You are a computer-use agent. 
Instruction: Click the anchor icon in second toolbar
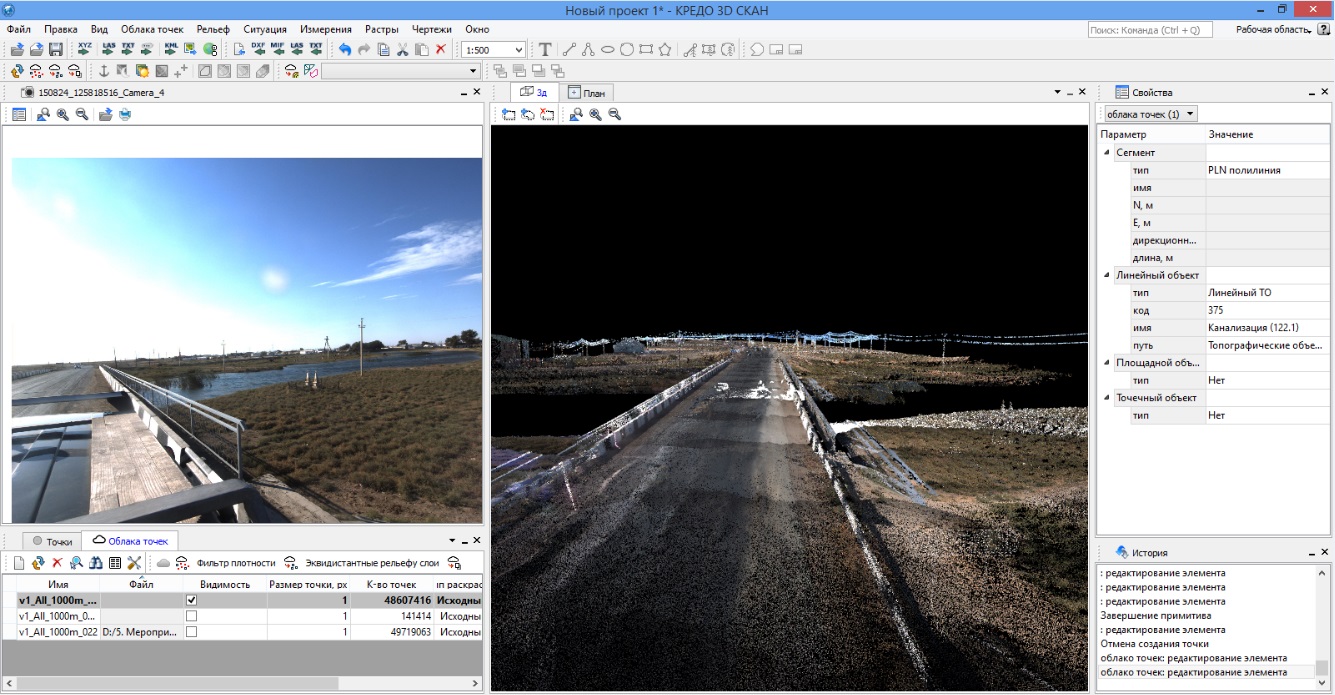point(103,71)
